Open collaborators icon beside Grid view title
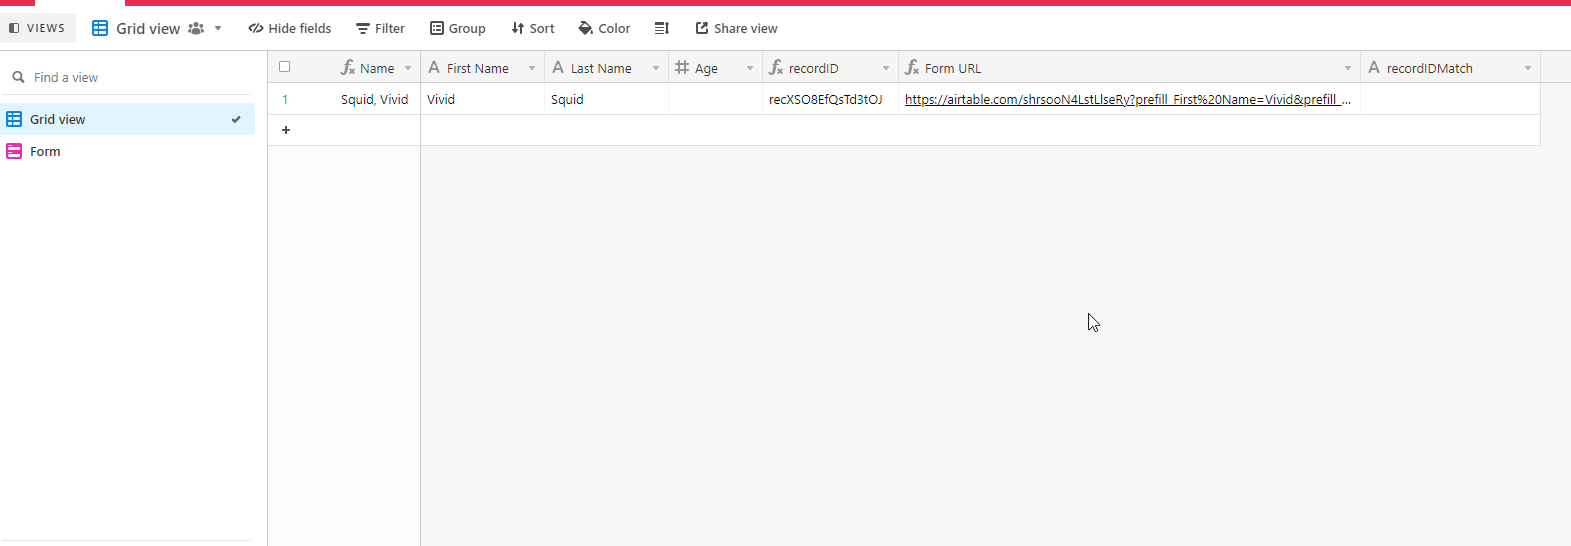 point(196,28)
